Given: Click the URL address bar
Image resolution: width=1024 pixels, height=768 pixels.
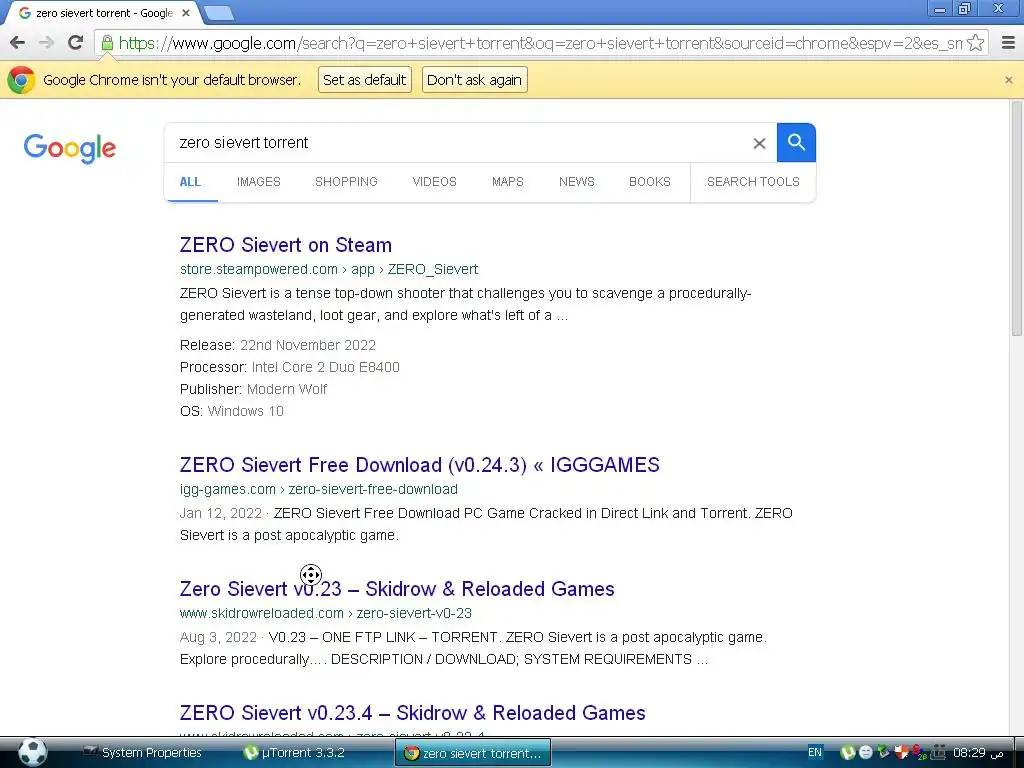Looking at the screenshot, I should (540, 43).
